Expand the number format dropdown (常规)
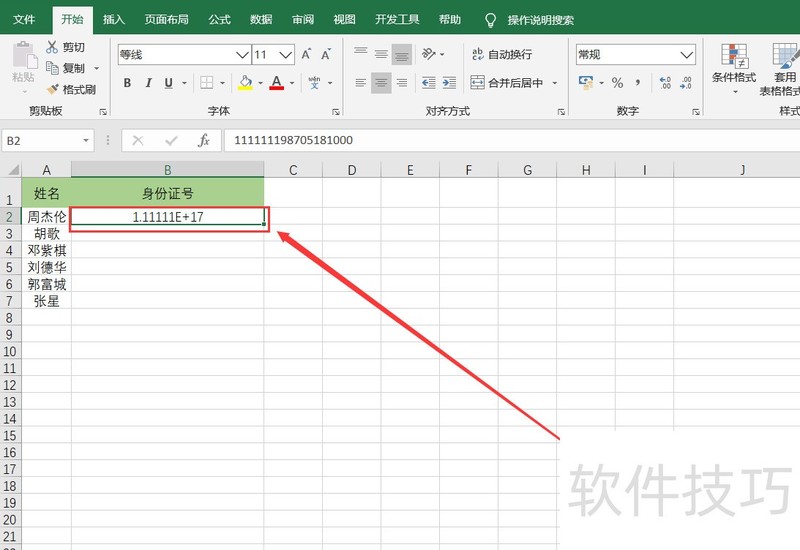The image size is (800, 550). [x=687, y=55]
